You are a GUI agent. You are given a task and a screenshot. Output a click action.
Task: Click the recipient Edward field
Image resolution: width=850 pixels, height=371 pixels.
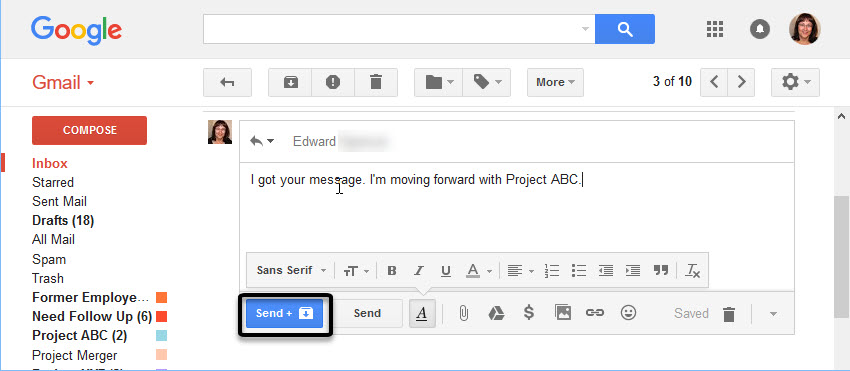(x=340, y=142)
